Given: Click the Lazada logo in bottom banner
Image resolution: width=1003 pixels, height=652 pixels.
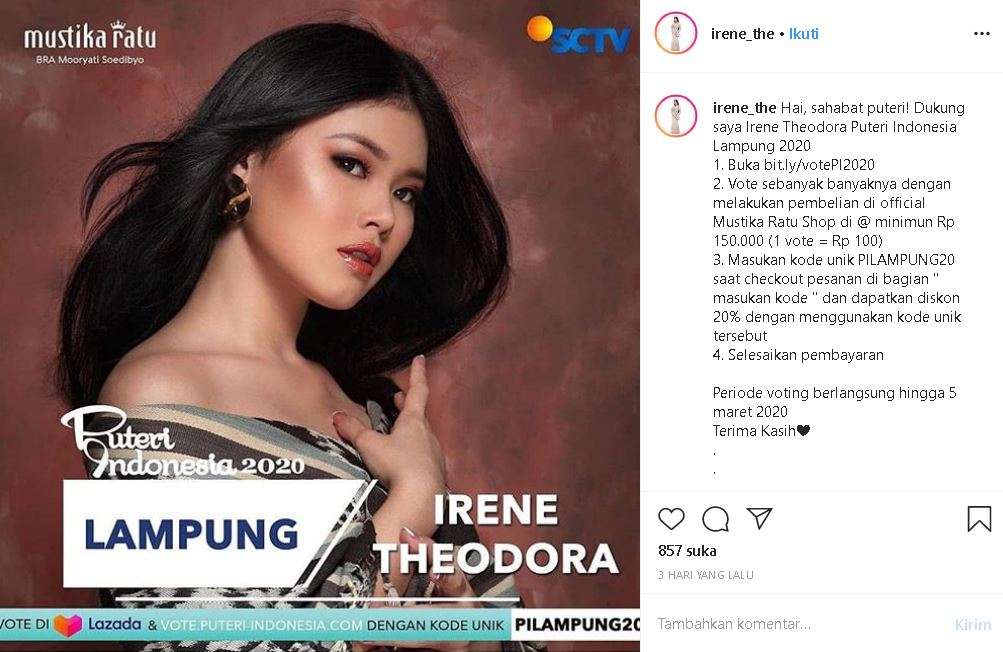Looking at the screenshot, I should (98, 624).
